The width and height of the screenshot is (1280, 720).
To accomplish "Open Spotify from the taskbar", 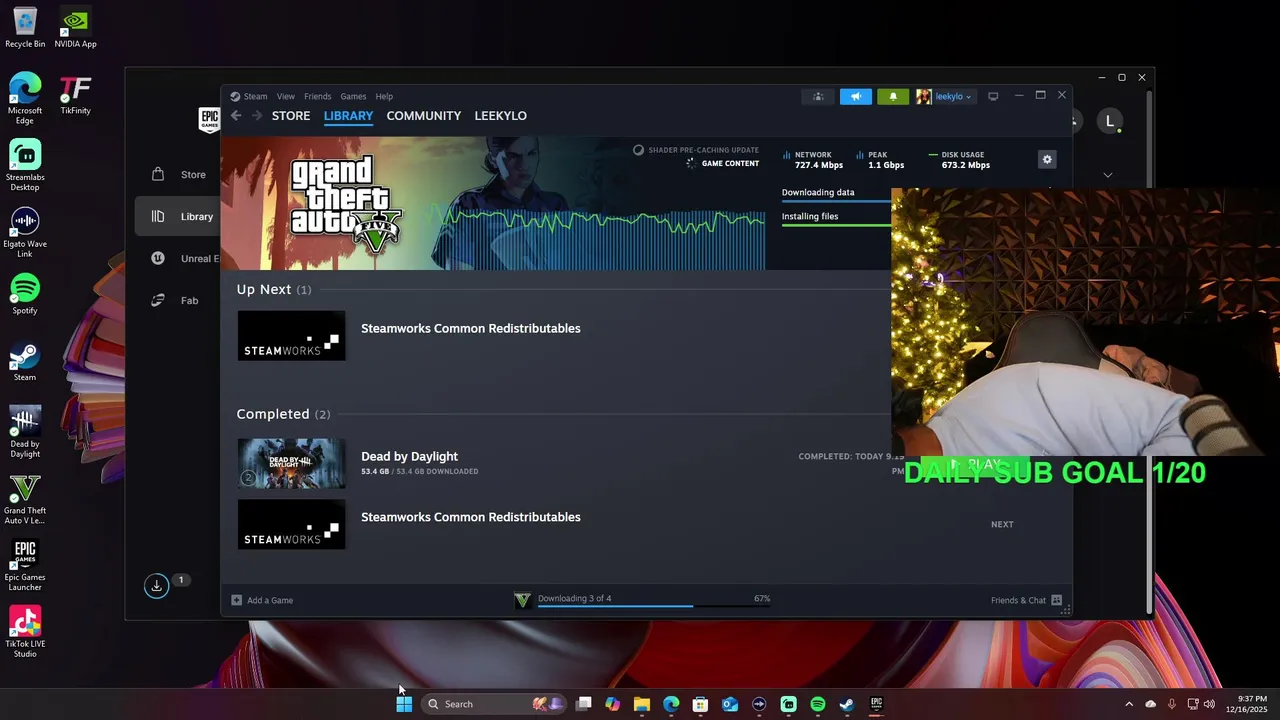I will coord(818,704).
